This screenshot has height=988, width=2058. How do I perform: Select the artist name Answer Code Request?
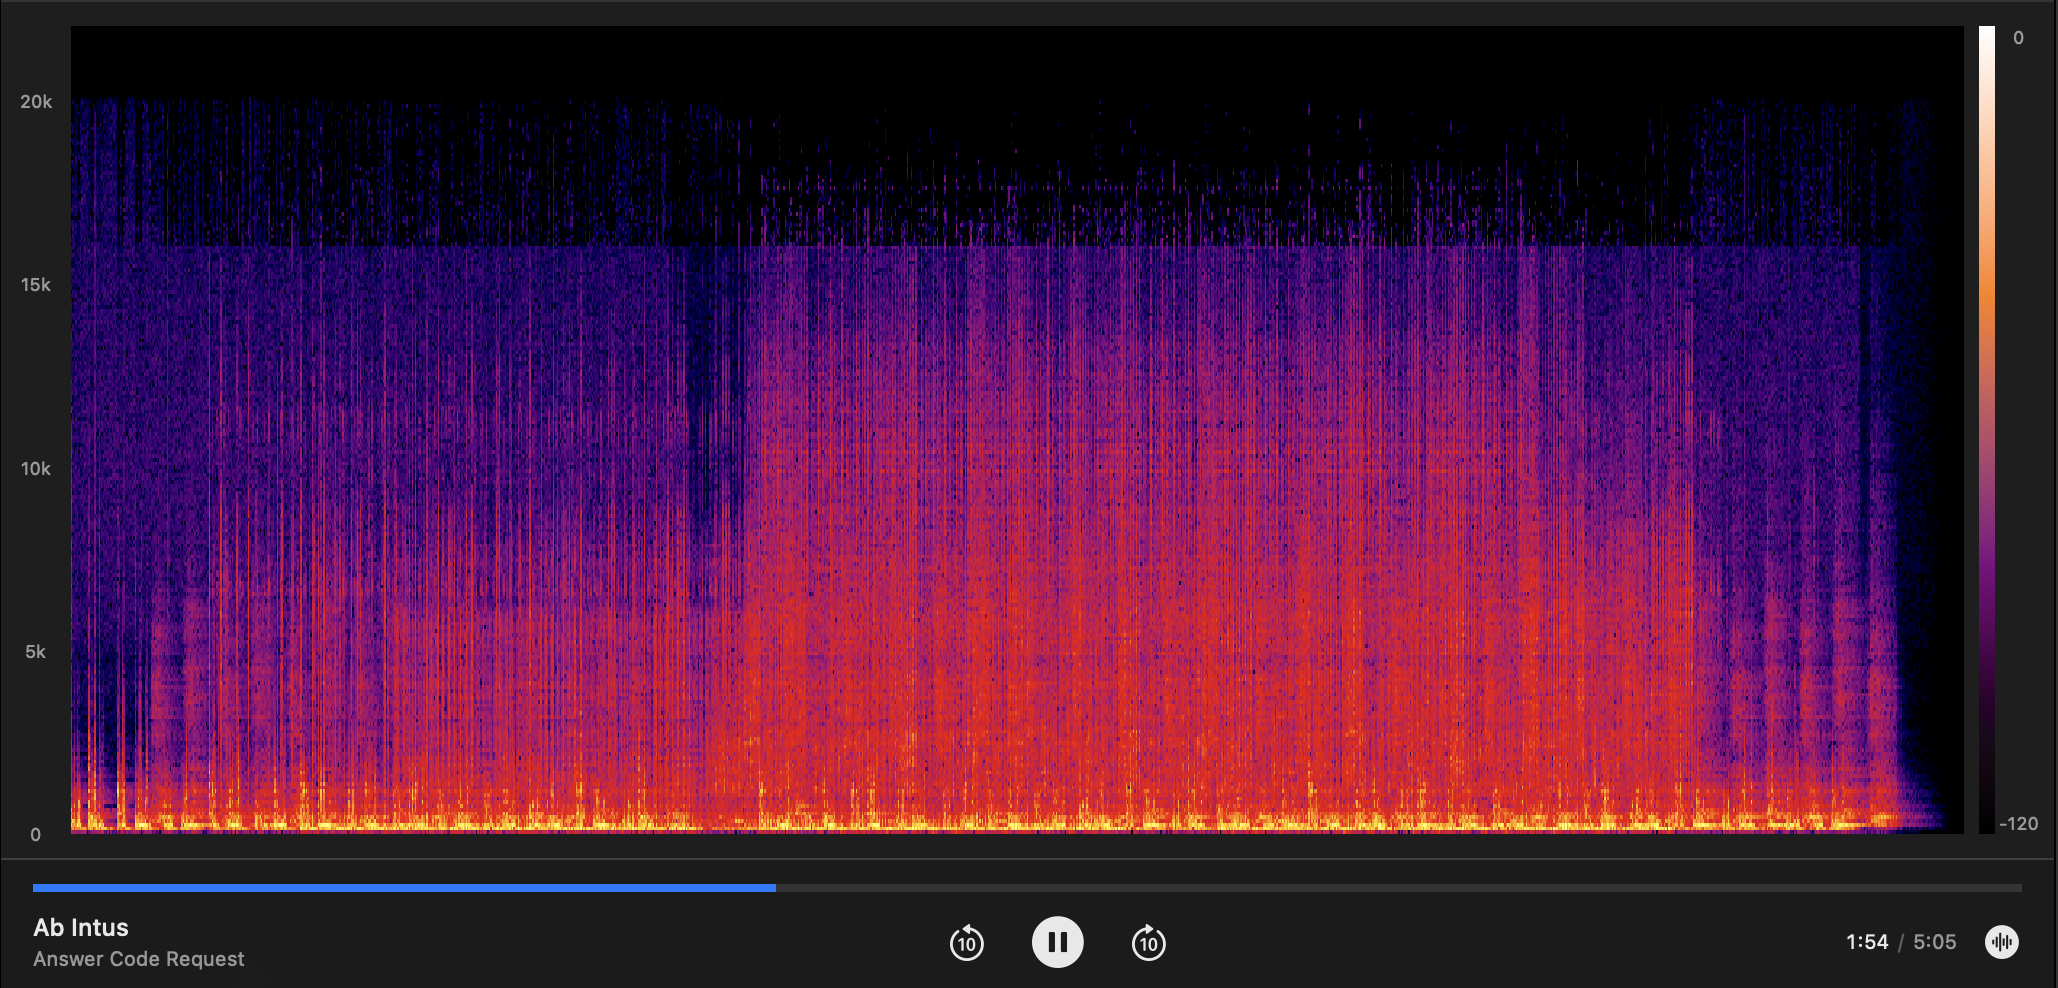click(x=138, y=959)
